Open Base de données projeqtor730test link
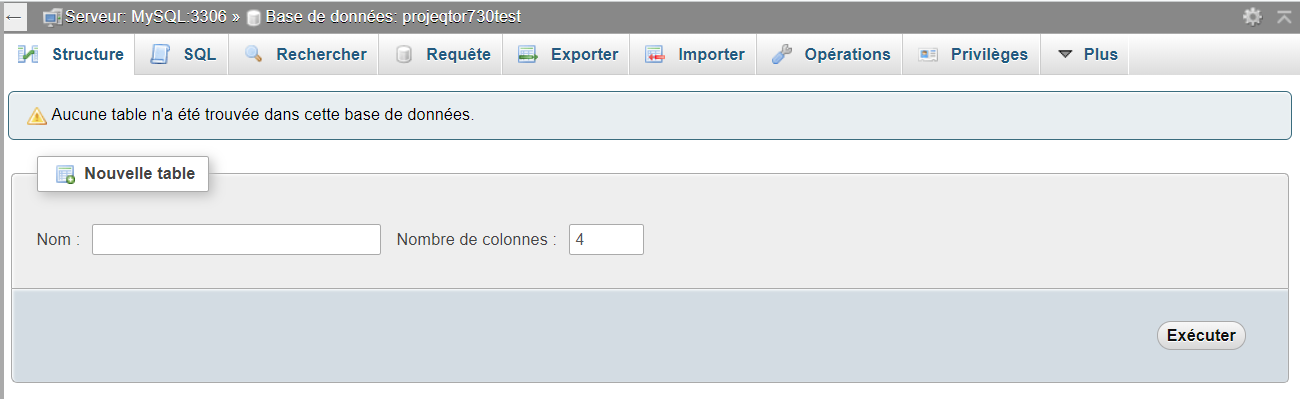This screenshot has height=399, width=1300. click(x=393, y=17)
